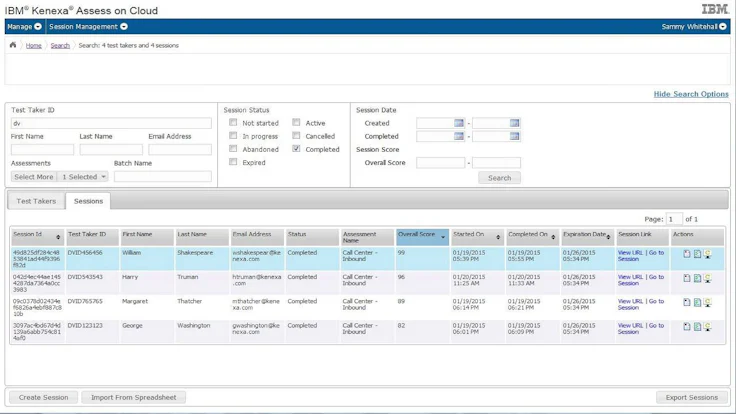
Task: Expand the 1 Selected assessments dropdown
Action: click(83, 177)
